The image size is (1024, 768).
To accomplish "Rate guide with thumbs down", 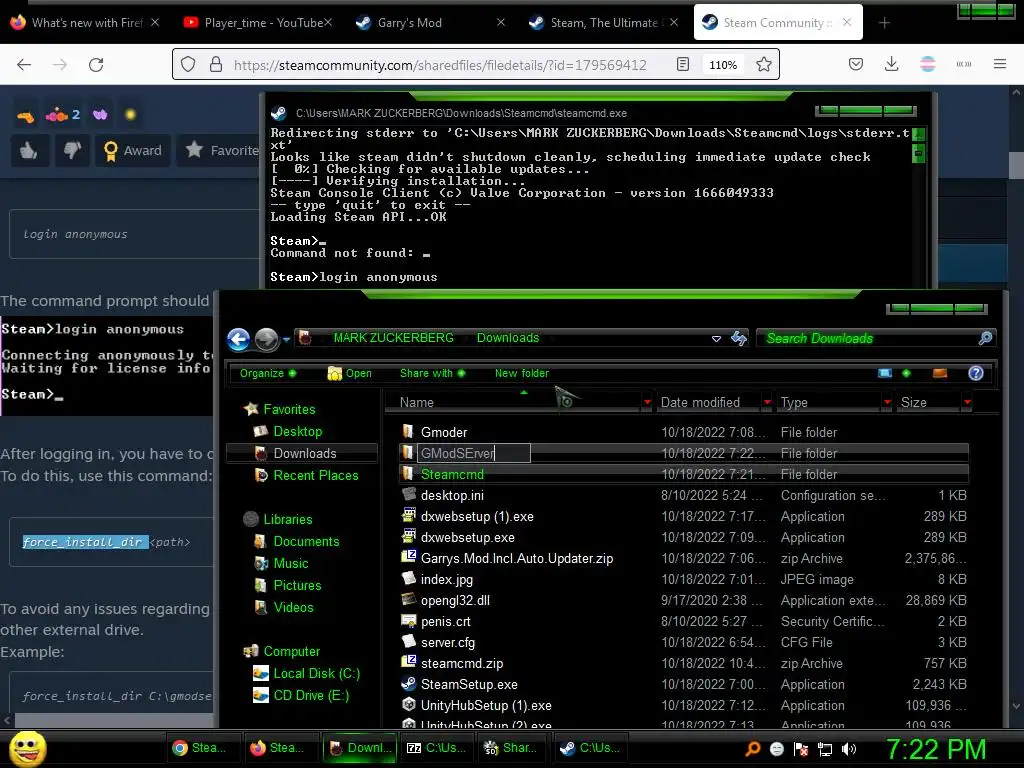I will pos(72,150).
